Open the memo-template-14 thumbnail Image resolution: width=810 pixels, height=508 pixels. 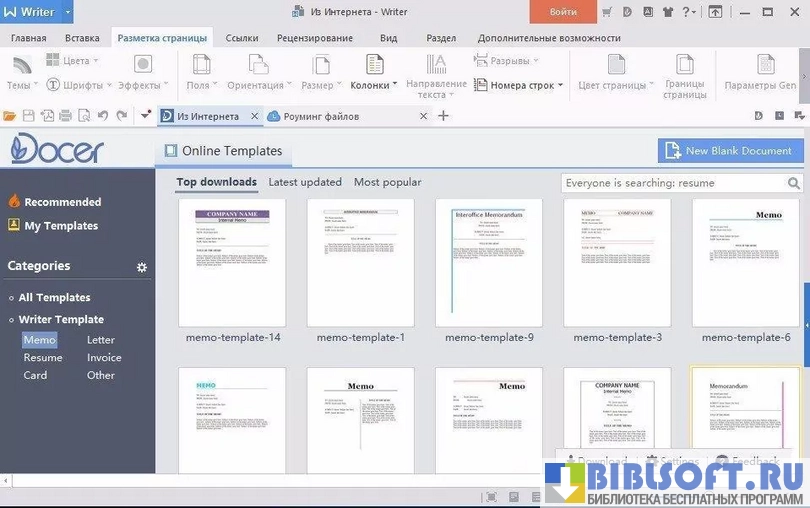pos(232,263)
